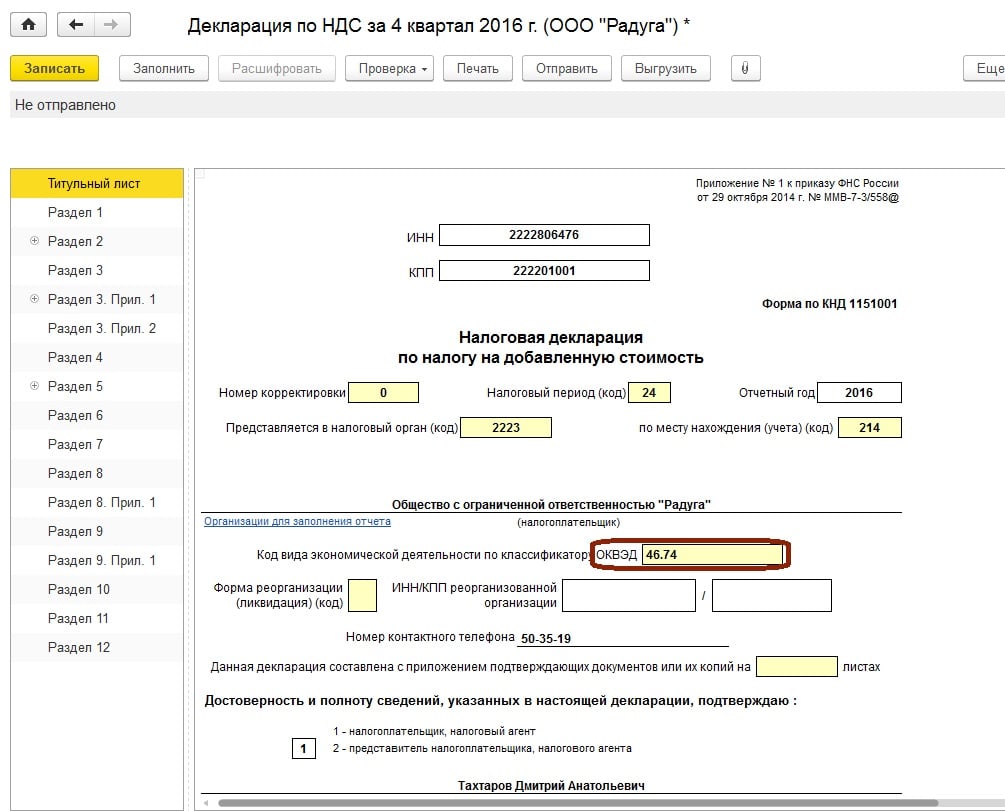Expand the Раздел 3. Прил. 1 node
Image resolution: width=1005 pixels, height=811 pixels.
click(35, 299)
